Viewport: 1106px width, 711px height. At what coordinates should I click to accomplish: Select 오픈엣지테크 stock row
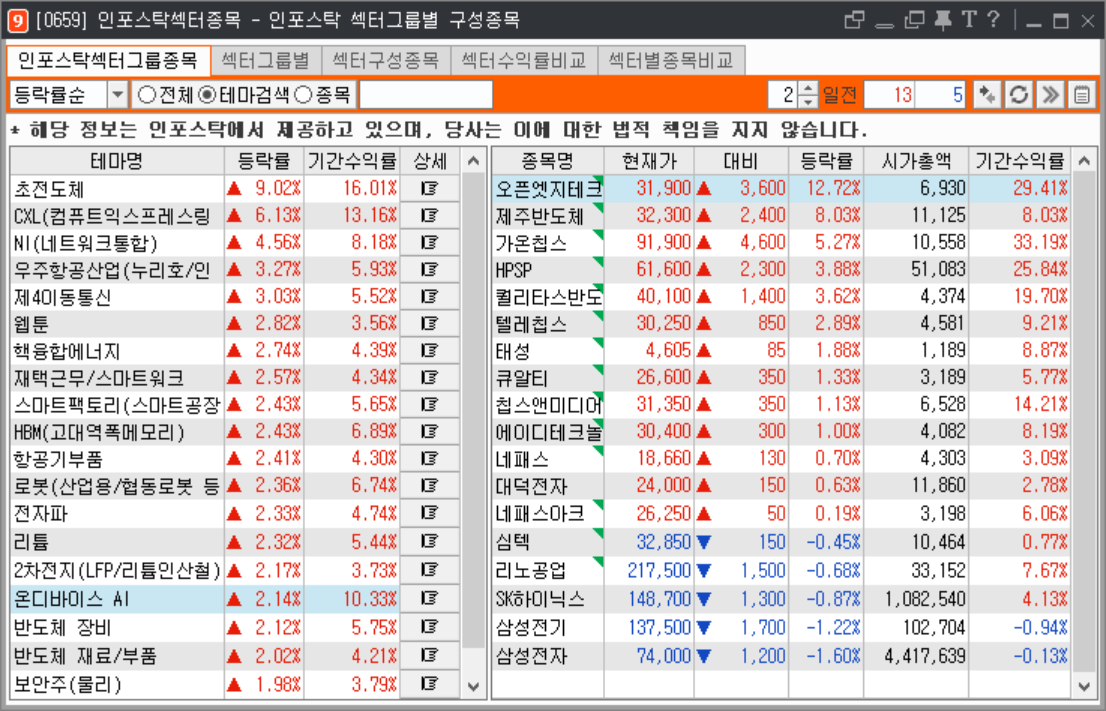tap(781, 188)
